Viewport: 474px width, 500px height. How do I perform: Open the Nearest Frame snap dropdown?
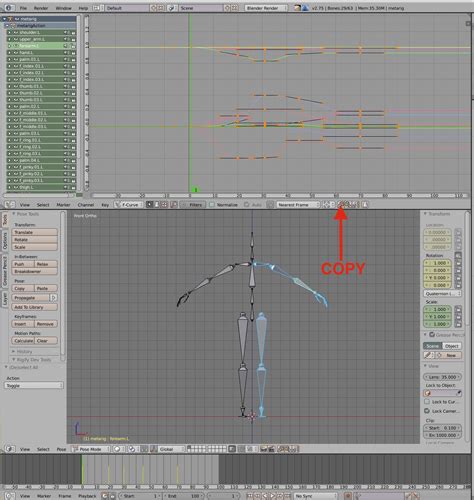[298, 205]
